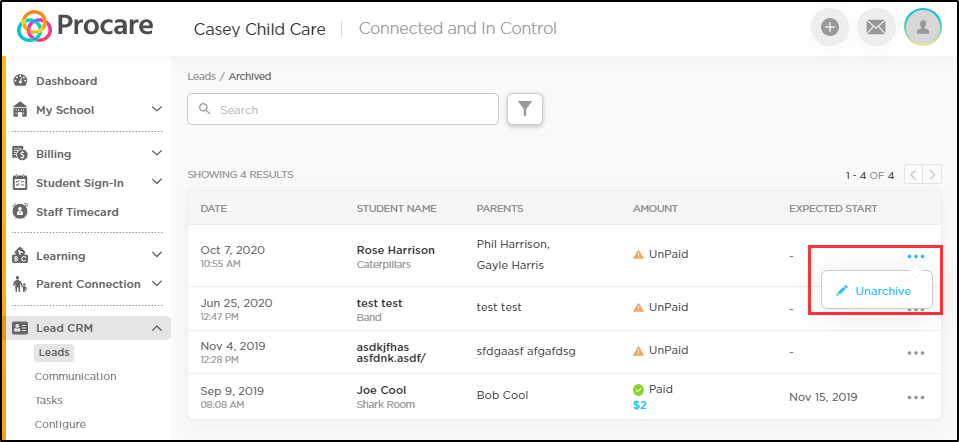Image resolution: width=959 pixels, height=442 pixels.
Task: Click the Procare logo
Action: [83, 28]
